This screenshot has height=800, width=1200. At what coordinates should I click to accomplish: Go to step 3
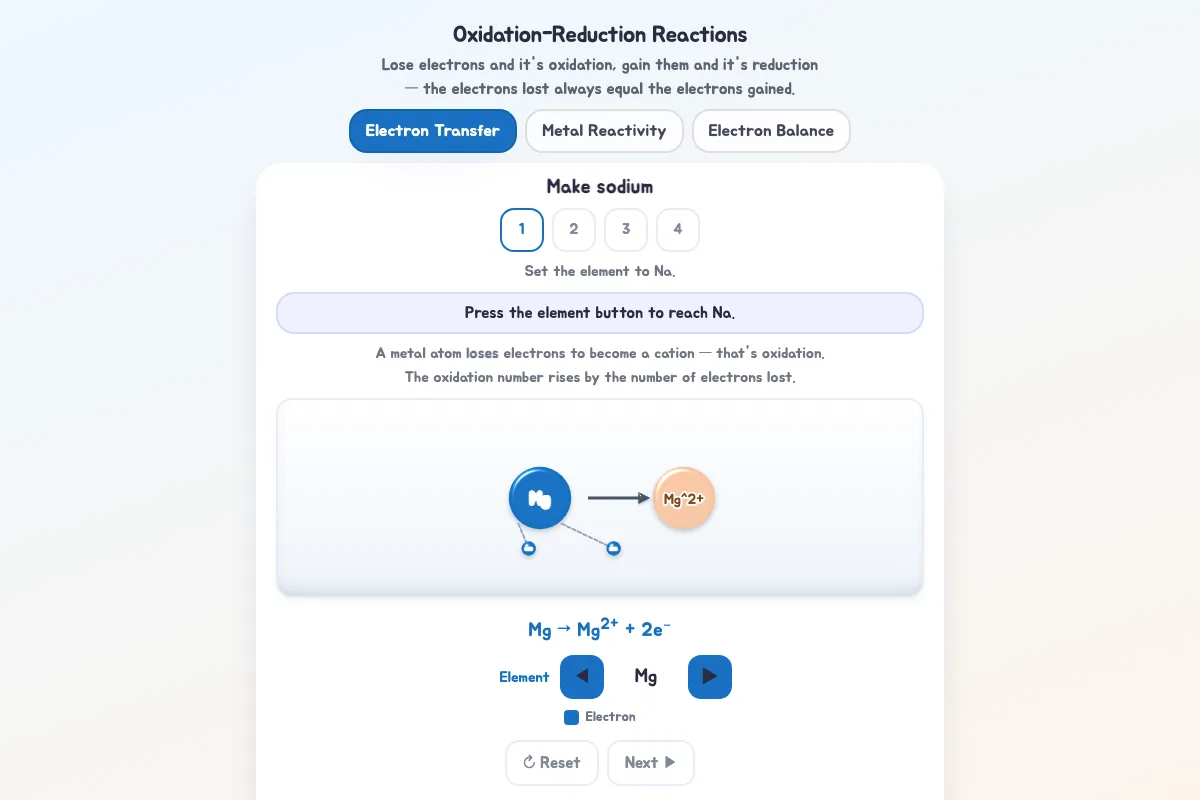click(x=626, y=230)
